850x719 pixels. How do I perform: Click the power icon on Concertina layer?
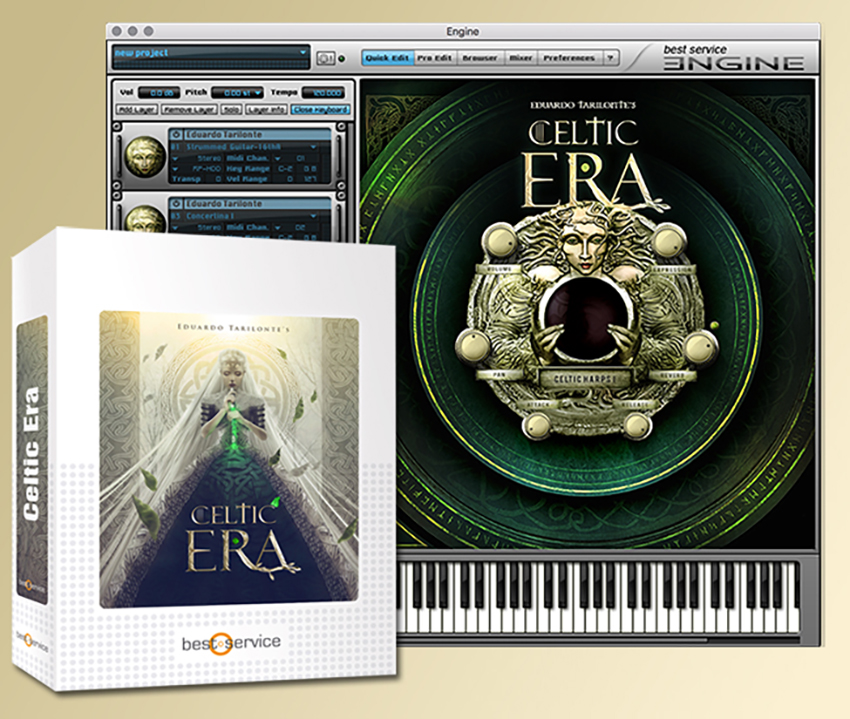176,203
